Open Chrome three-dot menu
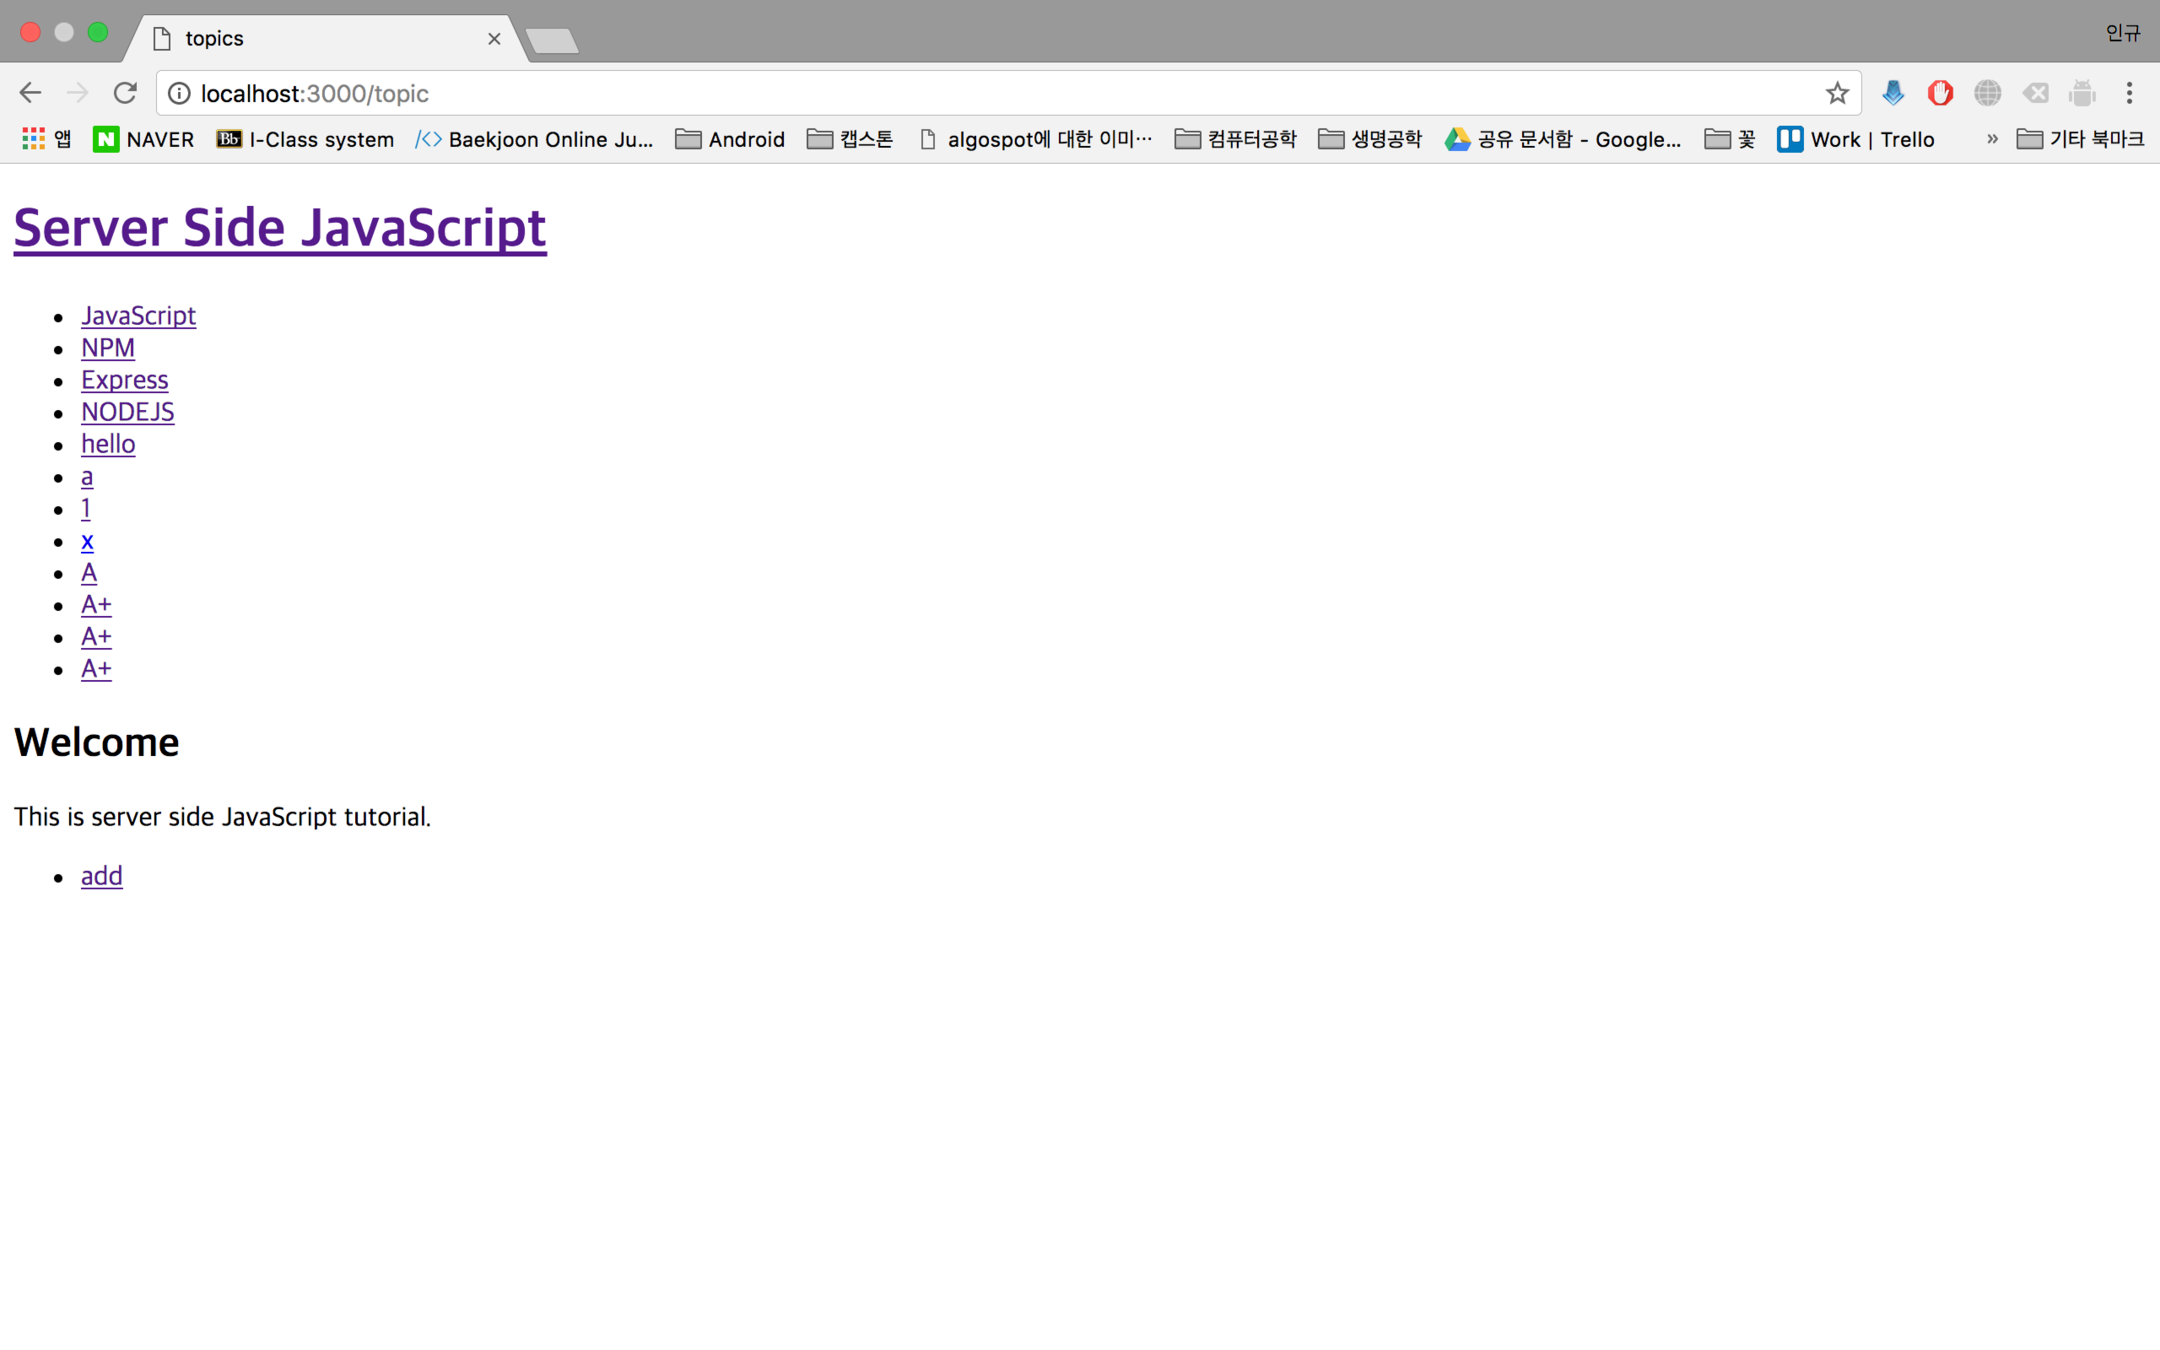The width and height of the screenshot is (2160, 1350). coord(2129,93)
